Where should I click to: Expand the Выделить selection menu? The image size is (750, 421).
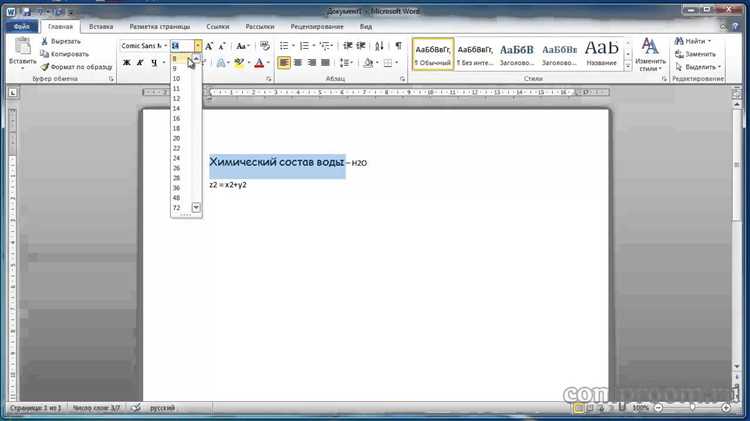point(697,67)
